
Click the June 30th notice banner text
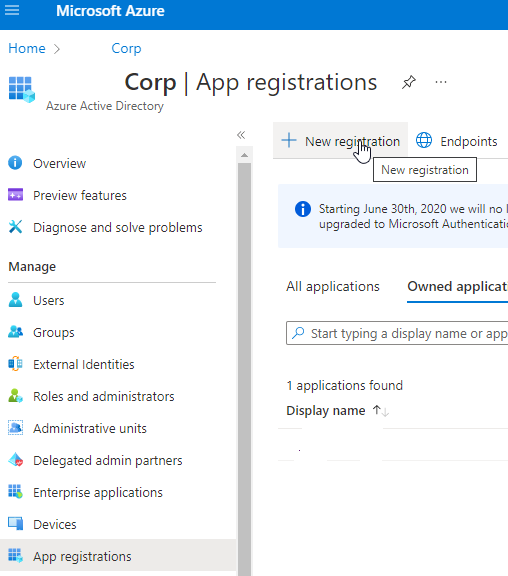[413, 216]
